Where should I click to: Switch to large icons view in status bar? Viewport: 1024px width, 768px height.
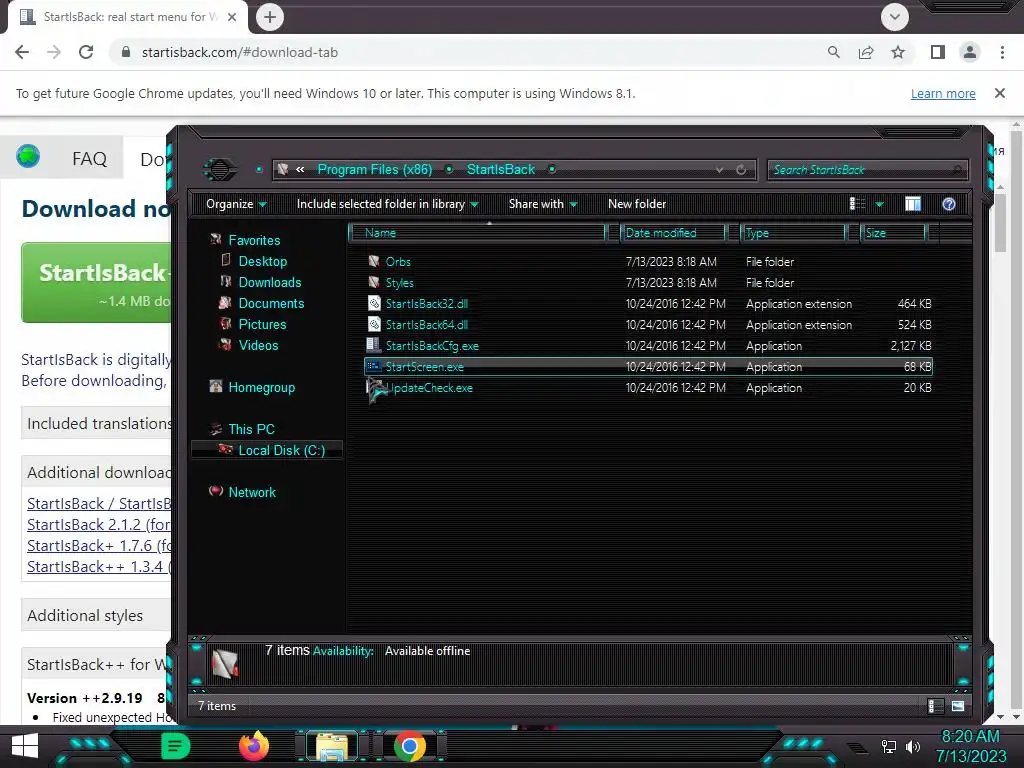point(957,706)
